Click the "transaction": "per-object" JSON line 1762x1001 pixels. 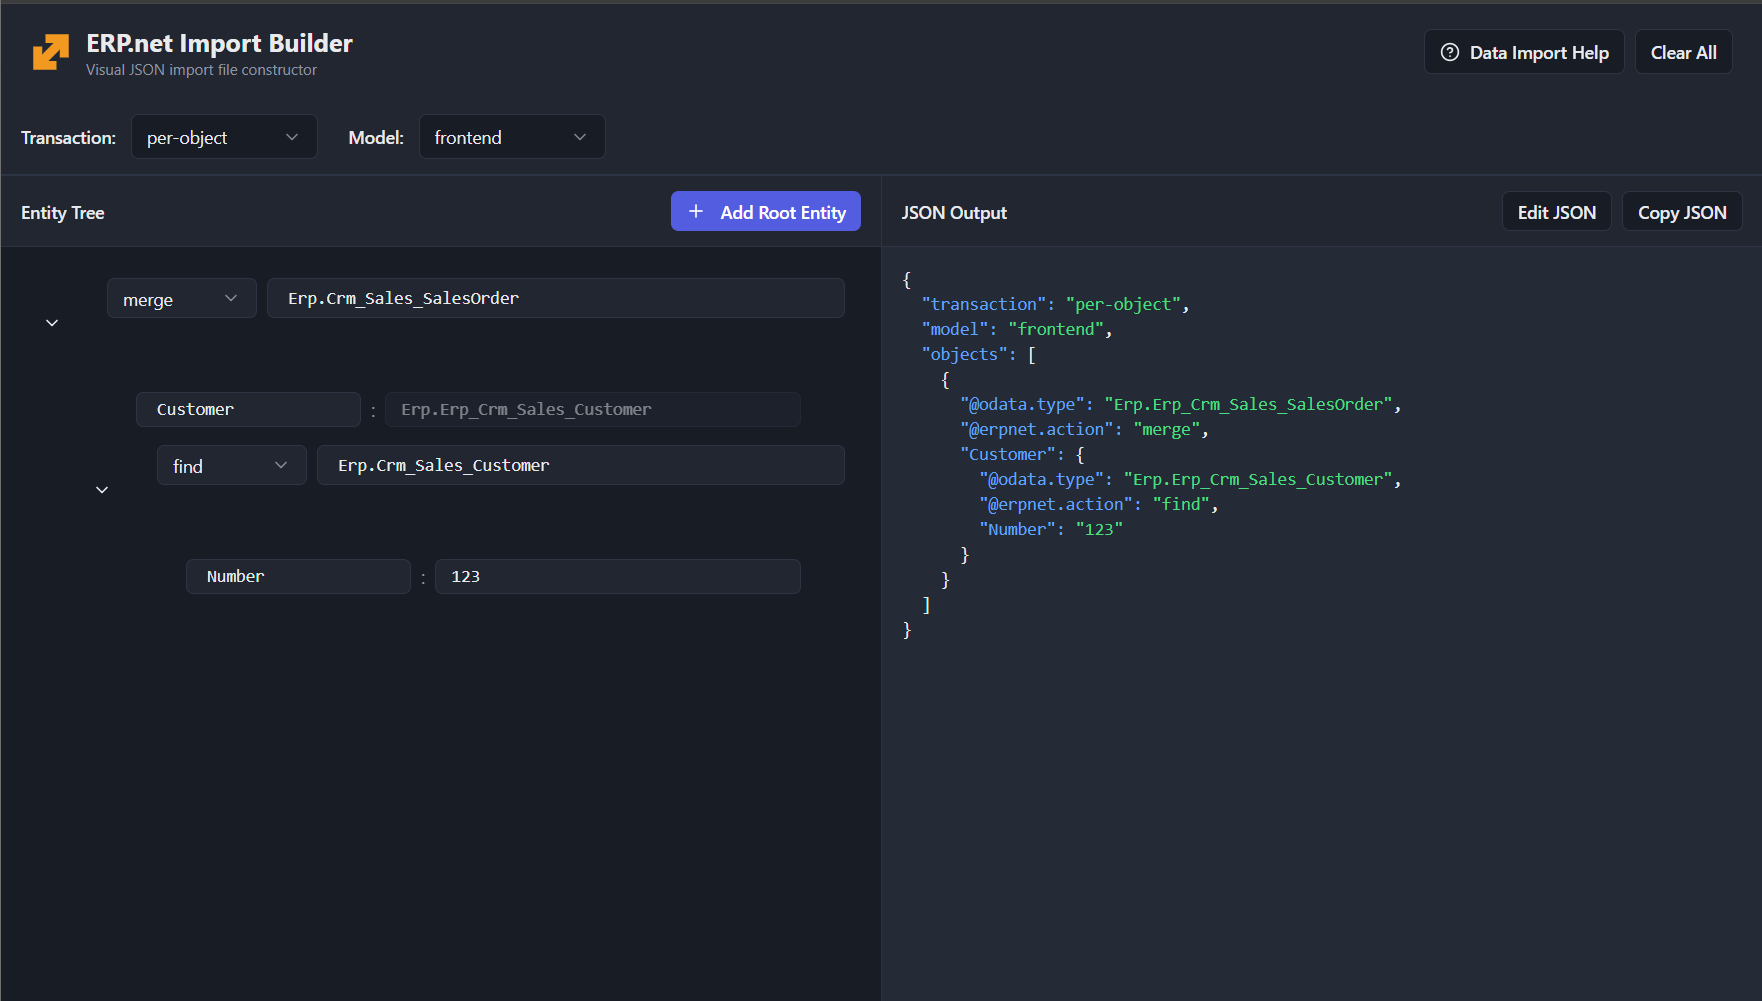coord(1055,304)
